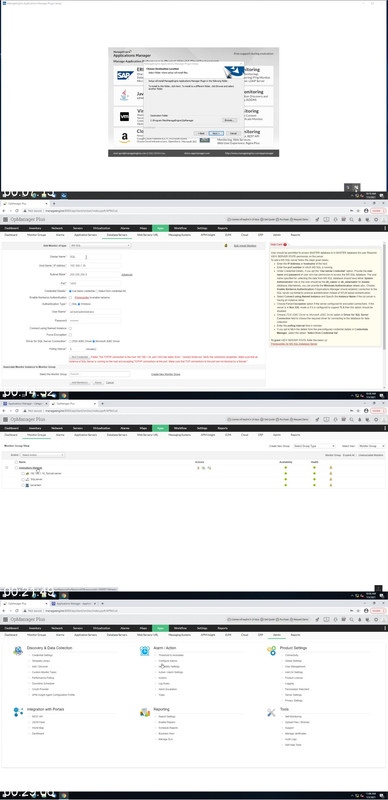Tick the Connect using Named Instance checkbox
Image resolution: width=388 pixels, height=800 pixels.
tap(70, 328)
